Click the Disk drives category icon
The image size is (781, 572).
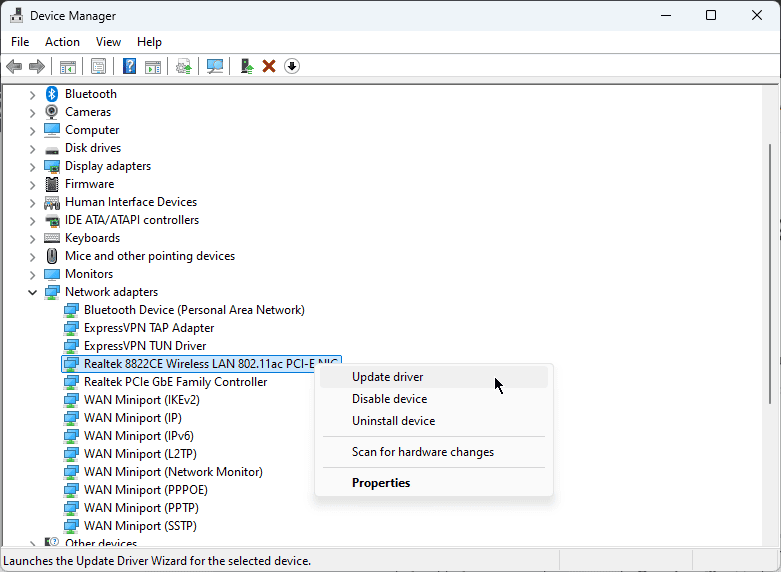pos(52,149)
